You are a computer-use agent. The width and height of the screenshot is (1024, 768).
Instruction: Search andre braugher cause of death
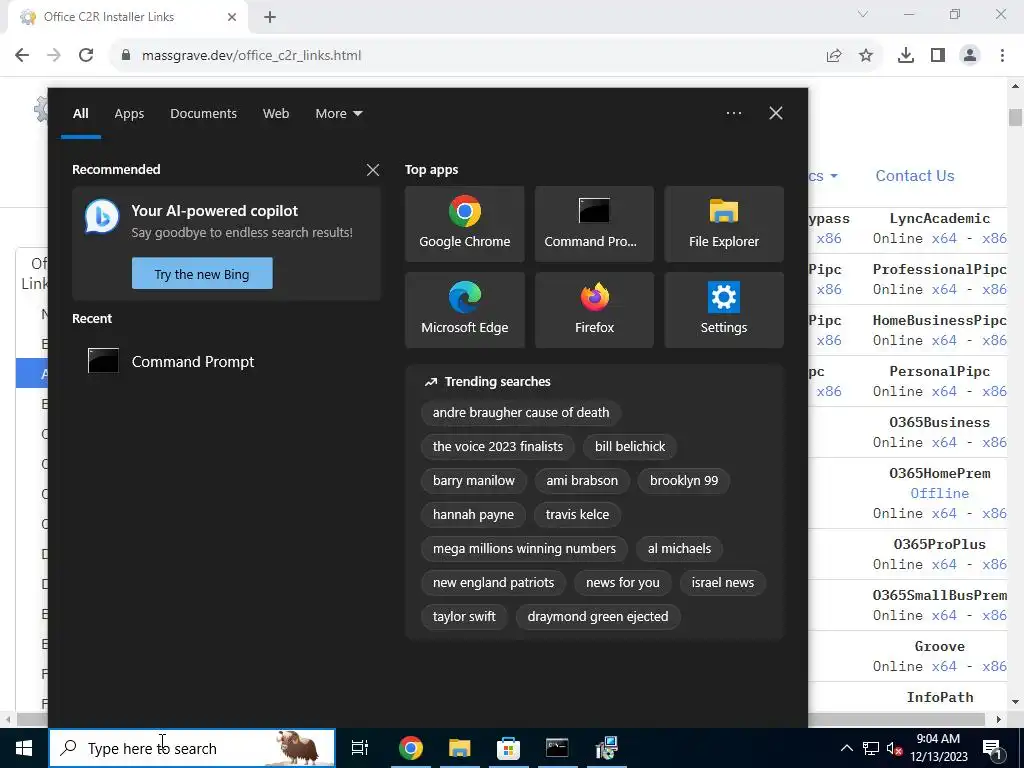(520, 413)
